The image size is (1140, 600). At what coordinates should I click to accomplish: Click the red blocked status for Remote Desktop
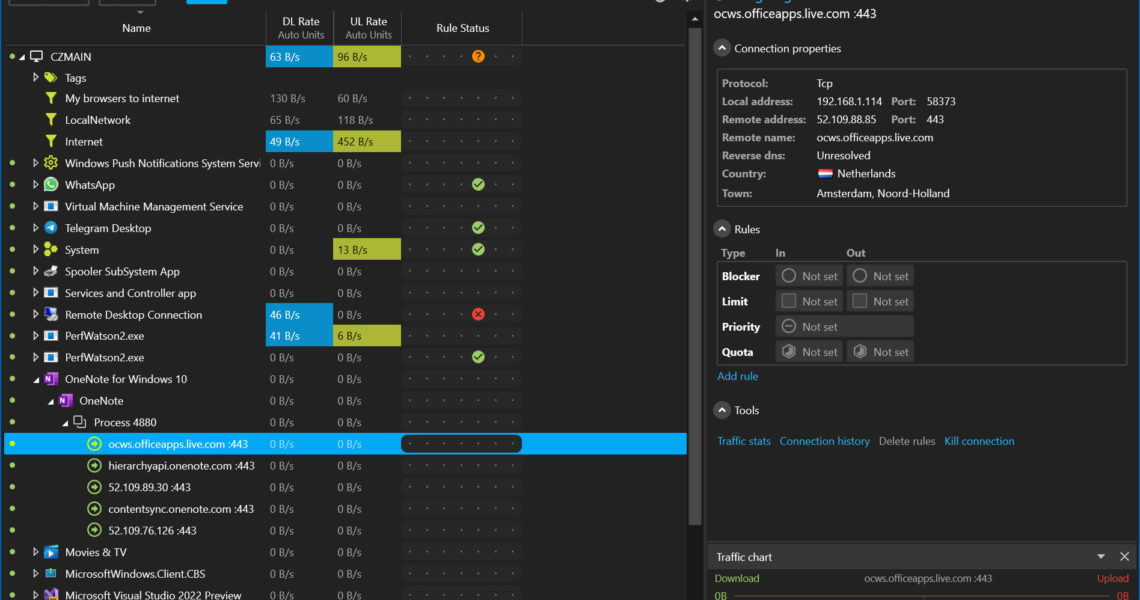[478, 315]
